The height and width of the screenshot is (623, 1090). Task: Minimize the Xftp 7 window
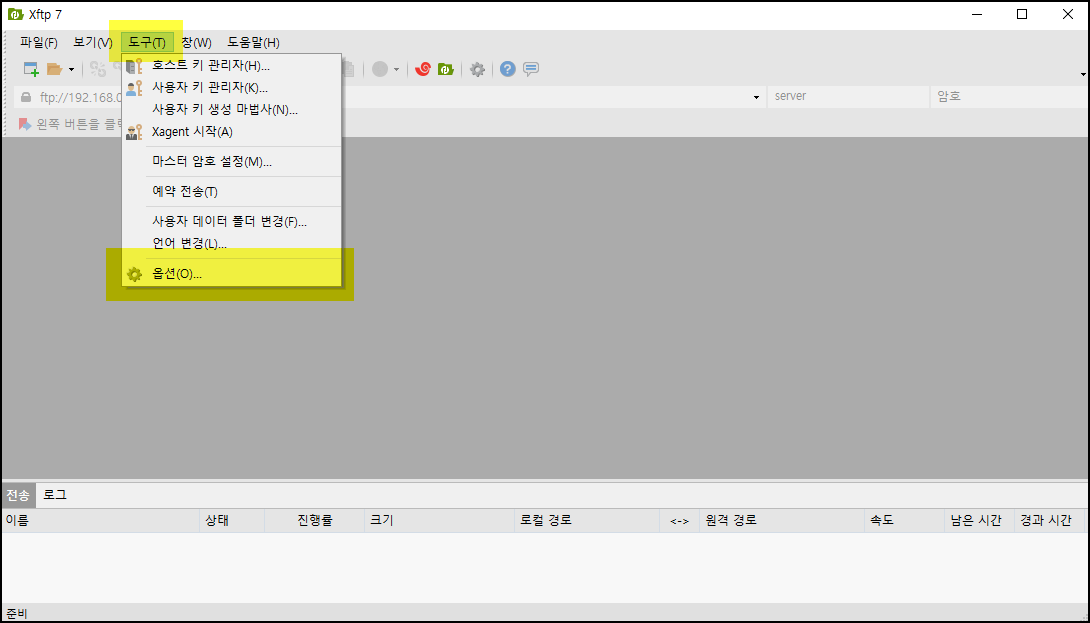976,14
